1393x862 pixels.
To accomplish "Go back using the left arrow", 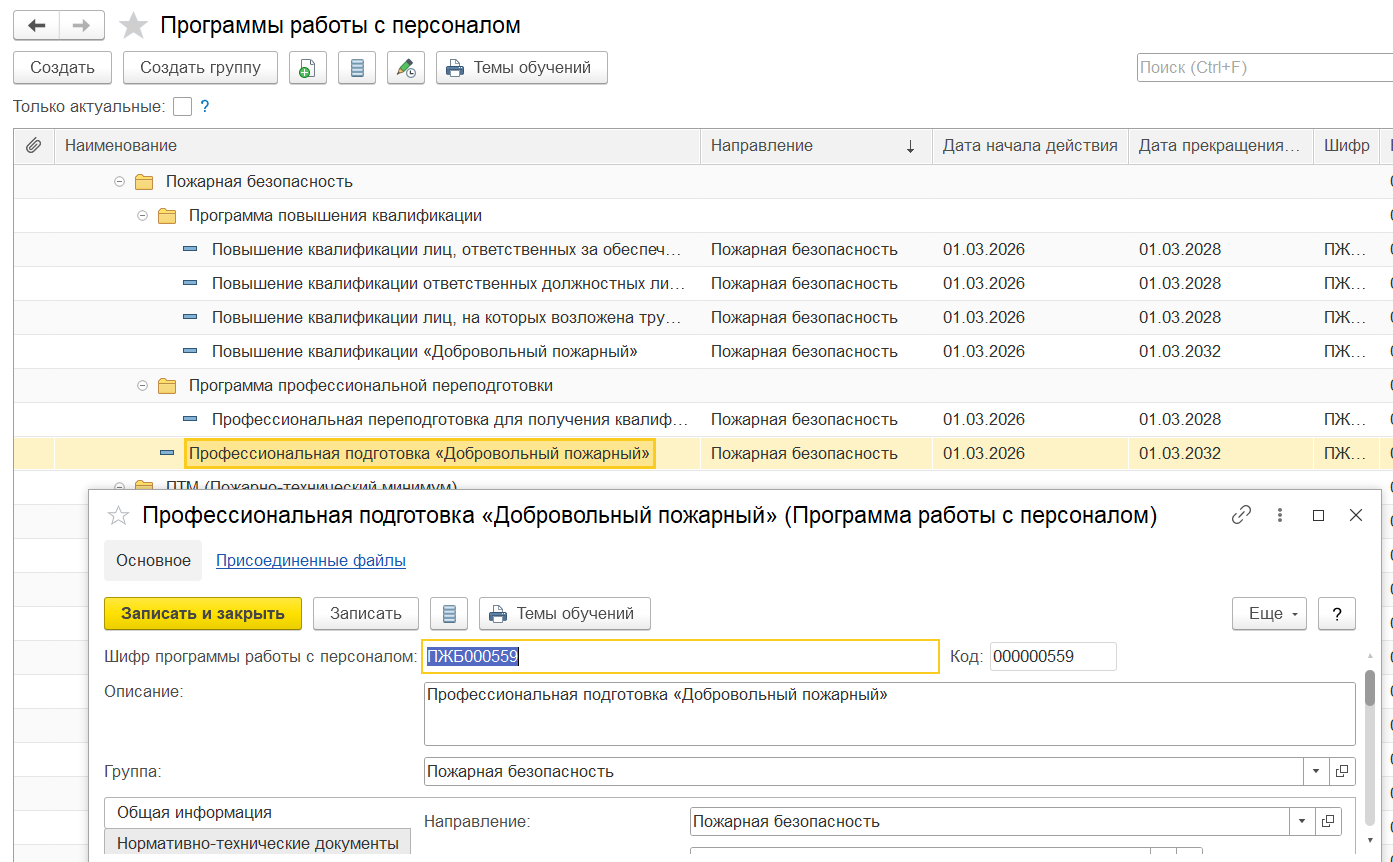I will pyautogui.click(x=37, y=26).
